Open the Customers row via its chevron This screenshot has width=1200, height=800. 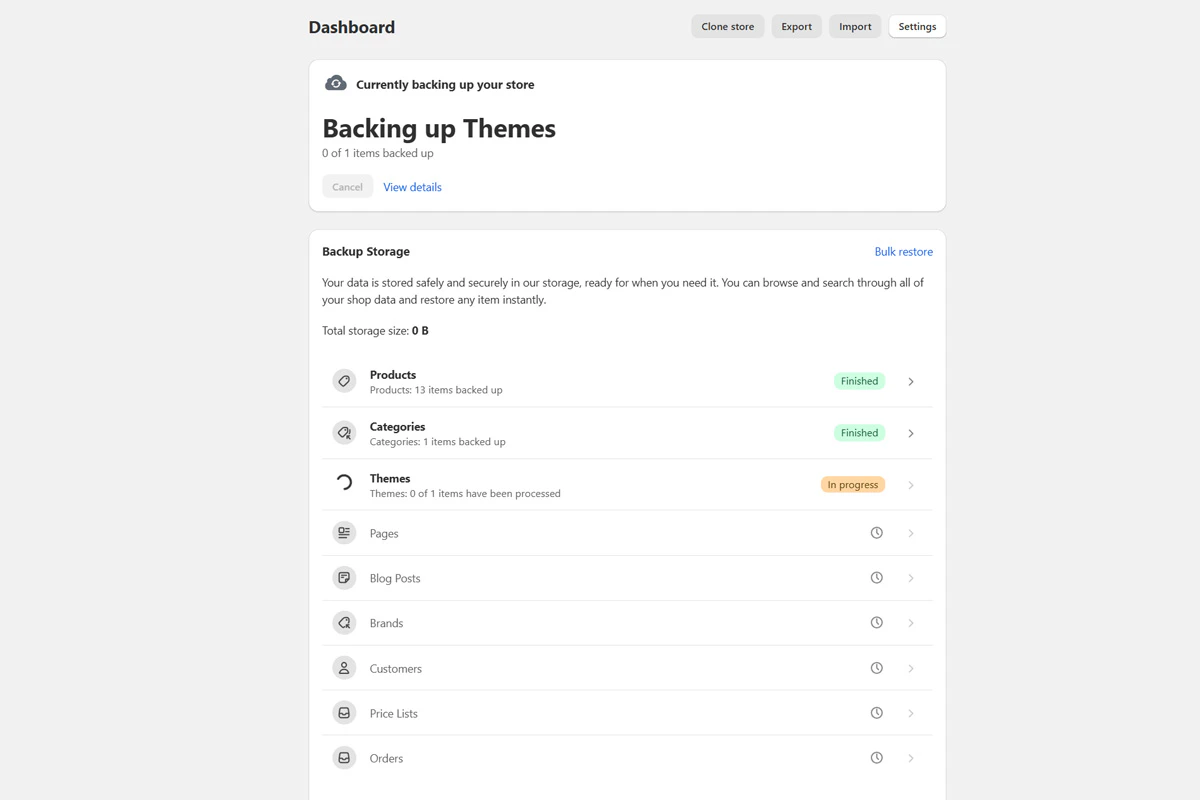point(910,667)
